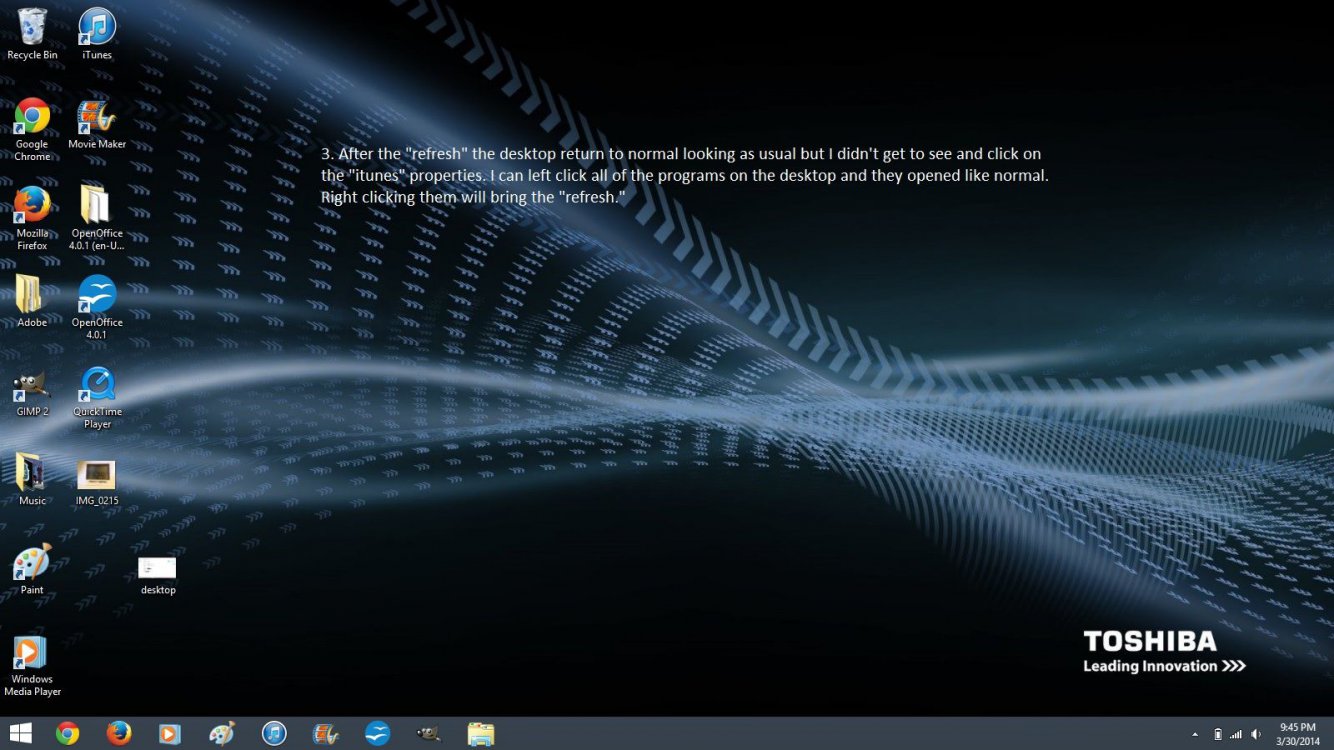Select the file named desktop
The height and width of the screenshot is (750, 1334).
tap(157, 568)
